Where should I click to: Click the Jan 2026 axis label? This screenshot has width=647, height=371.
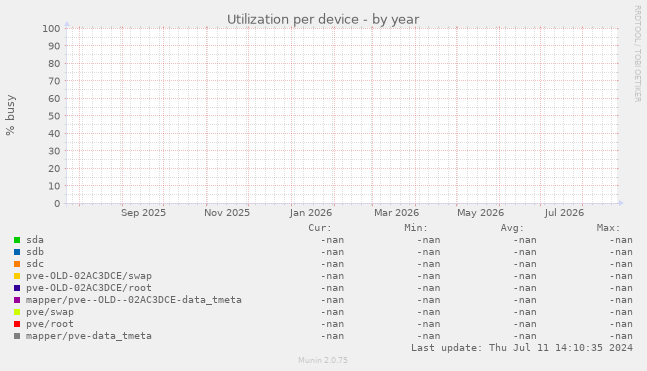pos(311,213)
